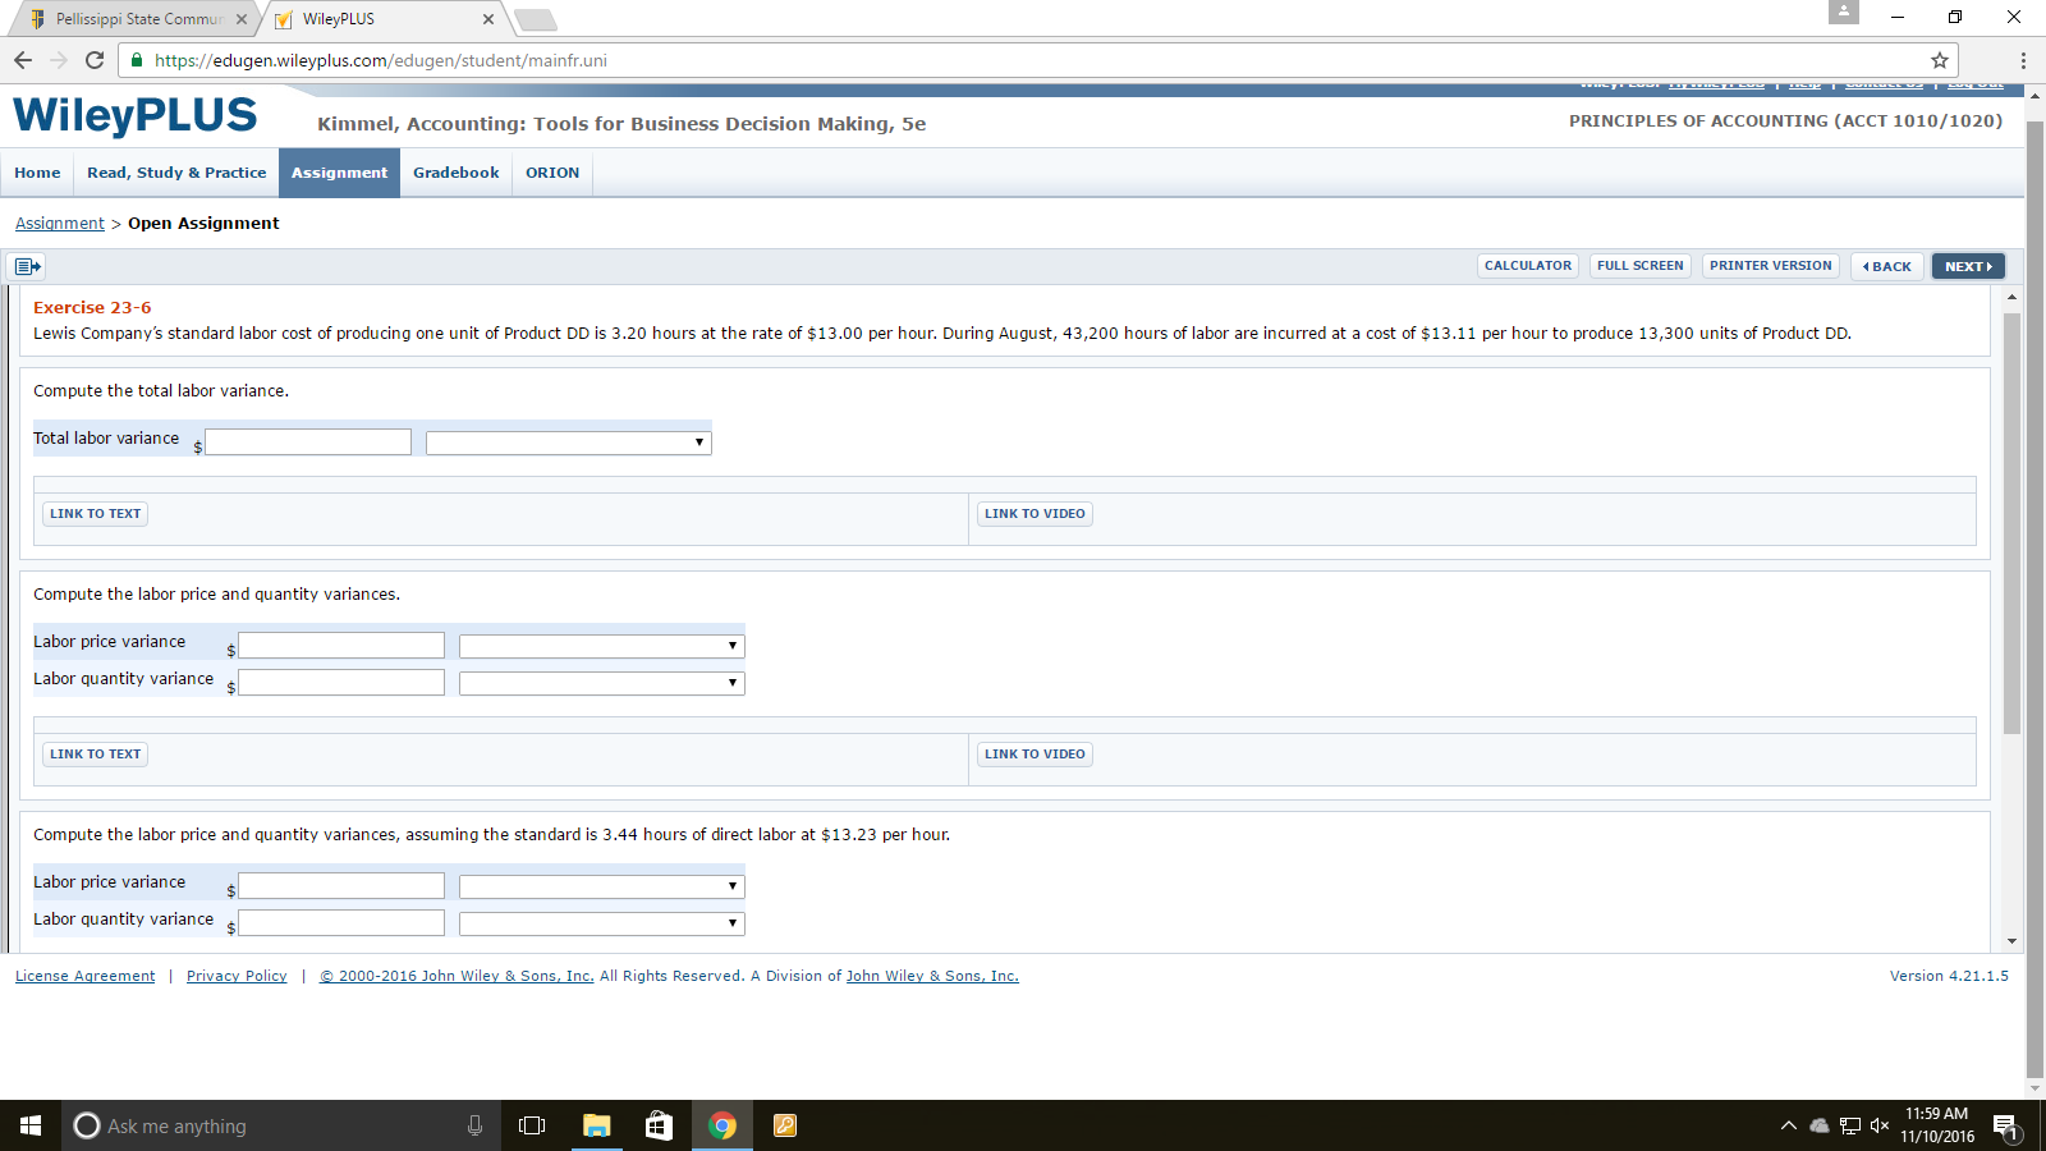Switch to the Pellissippi State browser tab
The width and height of the screenshot is (2046, 1151).
(138, 19)
